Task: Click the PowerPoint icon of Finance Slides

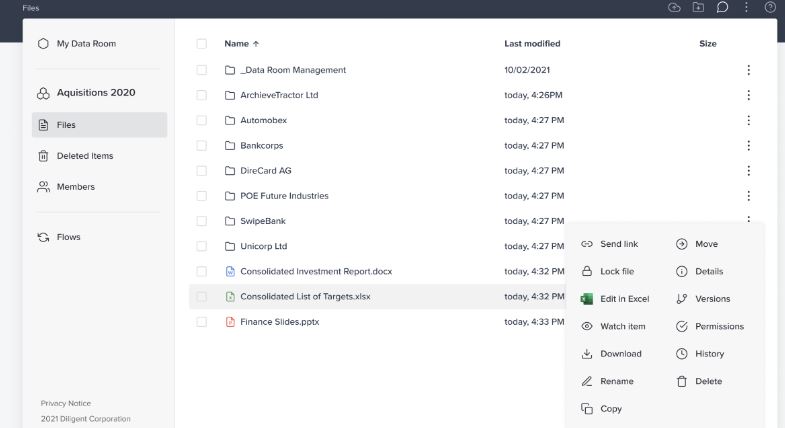Action: click(x=230, y=321)
